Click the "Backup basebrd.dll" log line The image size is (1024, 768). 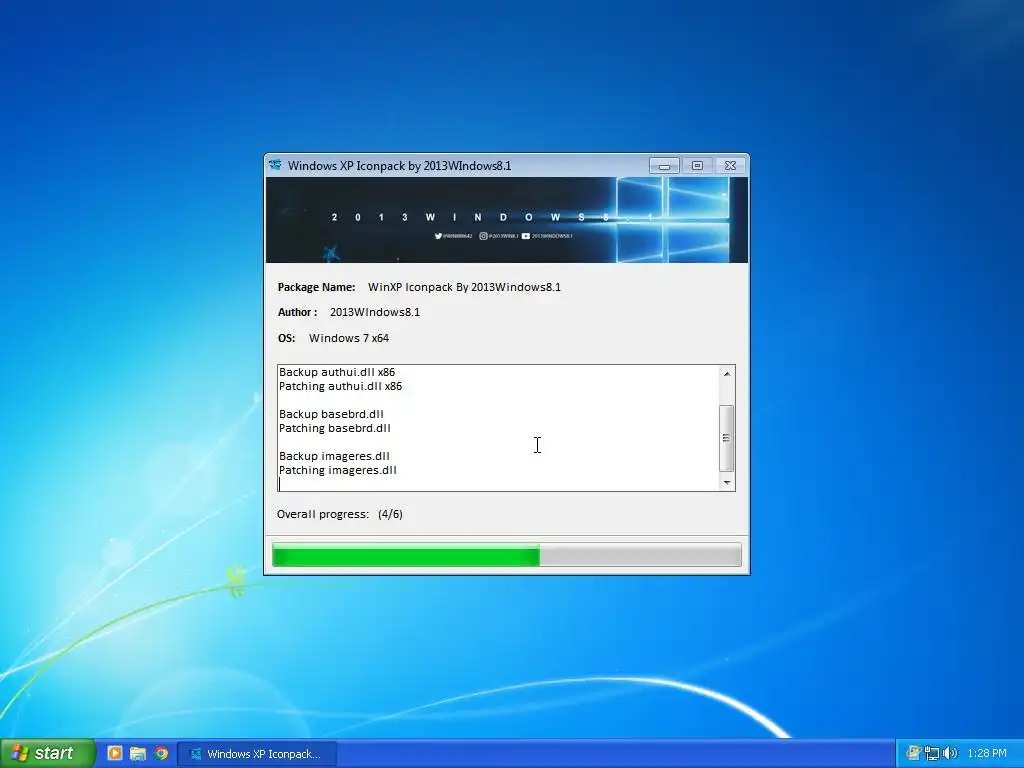(x=331, y=414)
